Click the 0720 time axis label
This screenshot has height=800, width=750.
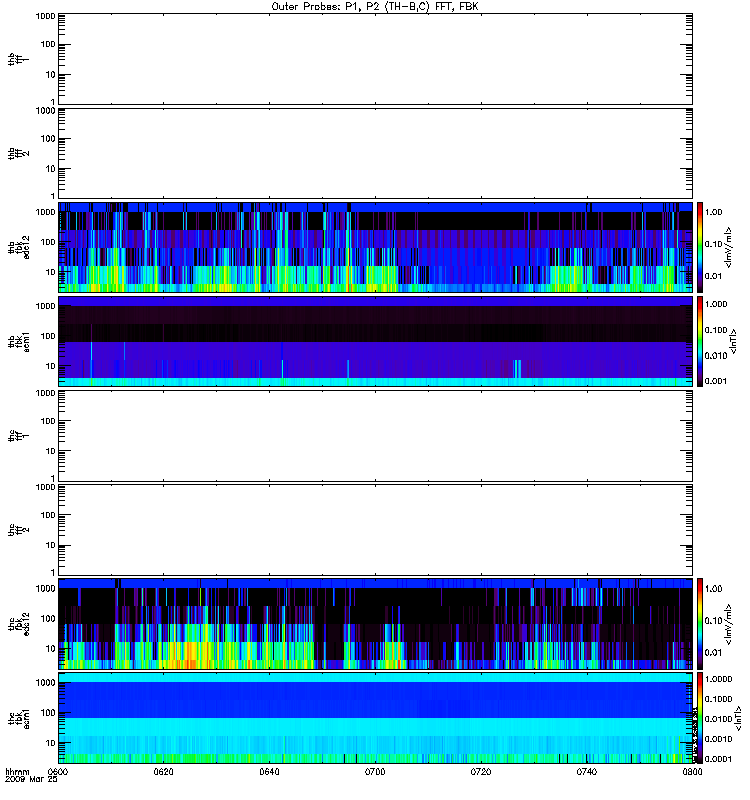(x=481, y=771)
